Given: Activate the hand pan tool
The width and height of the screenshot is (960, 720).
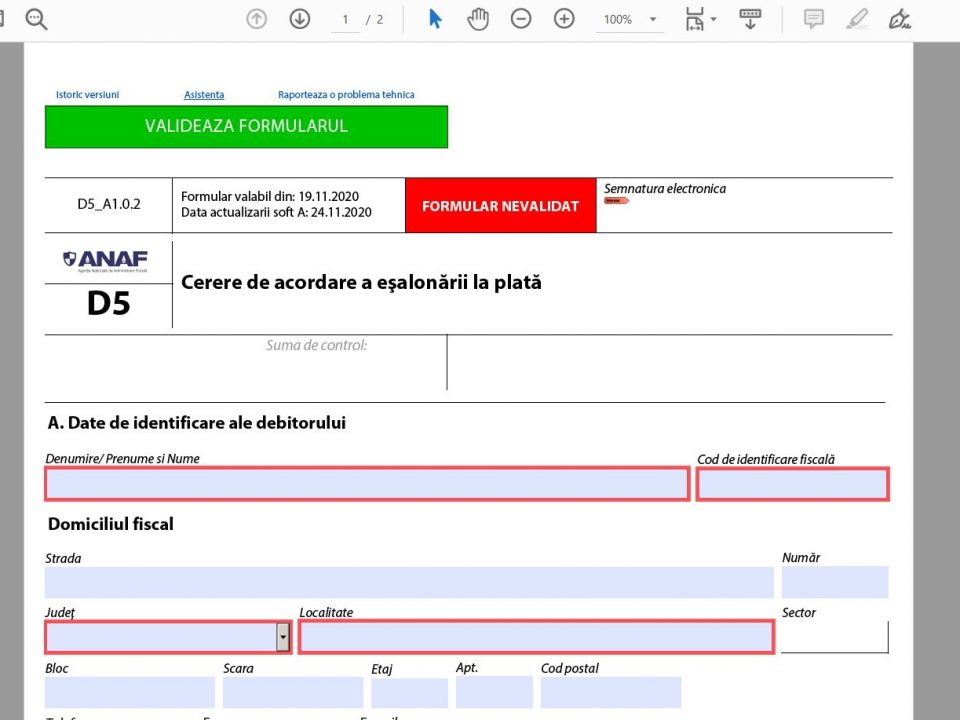Looking at the screenshot, I should (x=478, y=19).
